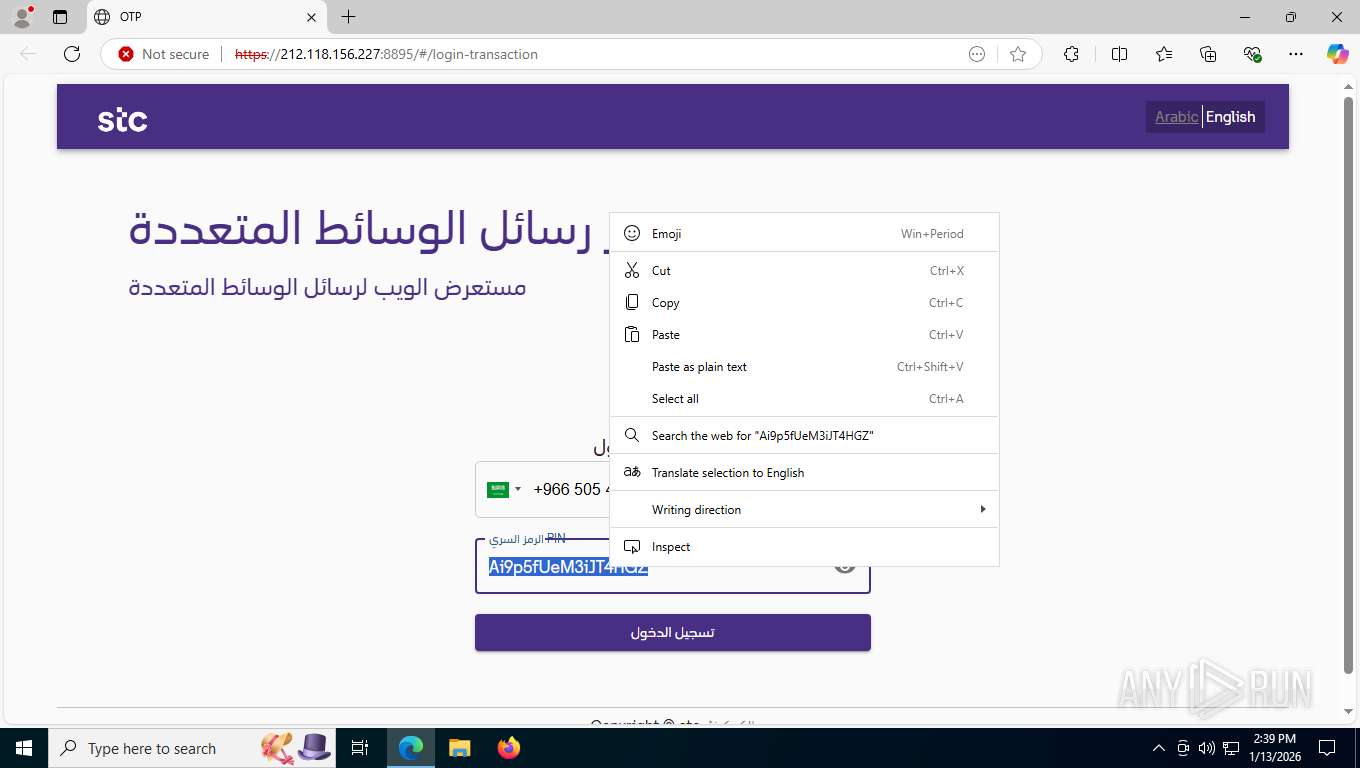Choose Translate selection to English
The width and height of the screenshot is (1360, 768).
click(804, 473)
